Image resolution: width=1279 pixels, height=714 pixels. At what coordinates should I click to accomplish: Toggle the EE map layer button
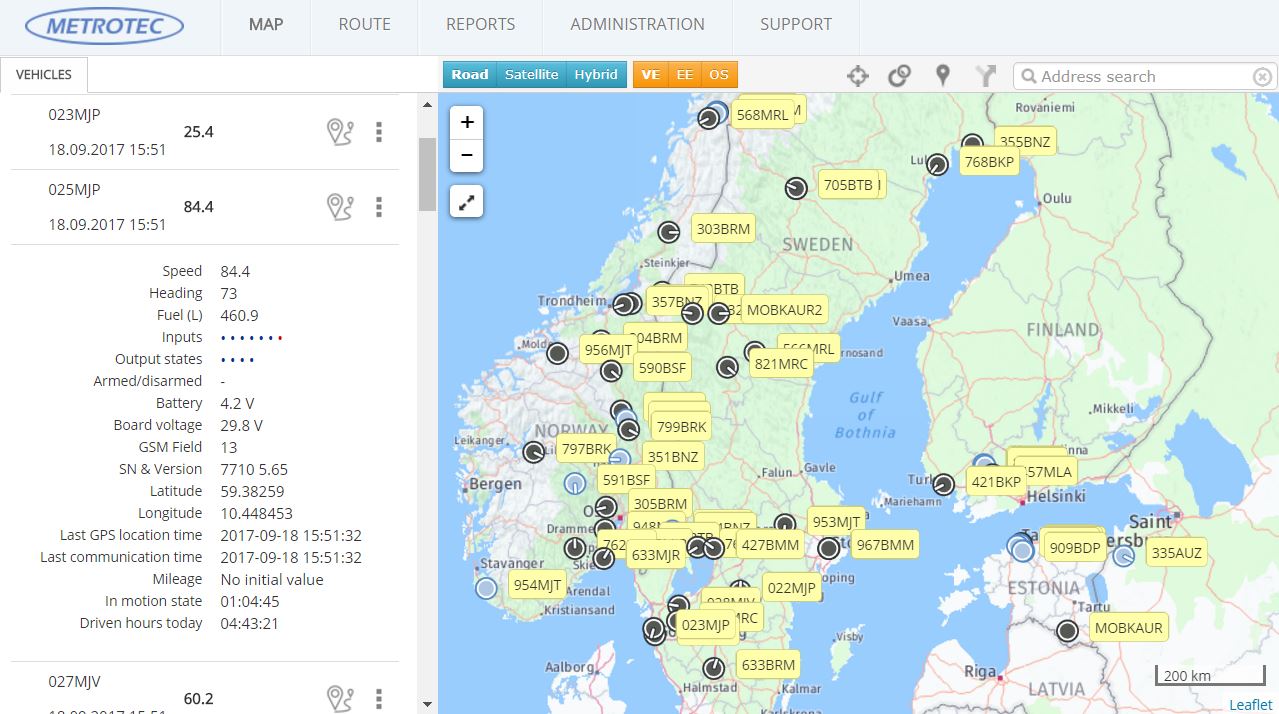(684, 75)
